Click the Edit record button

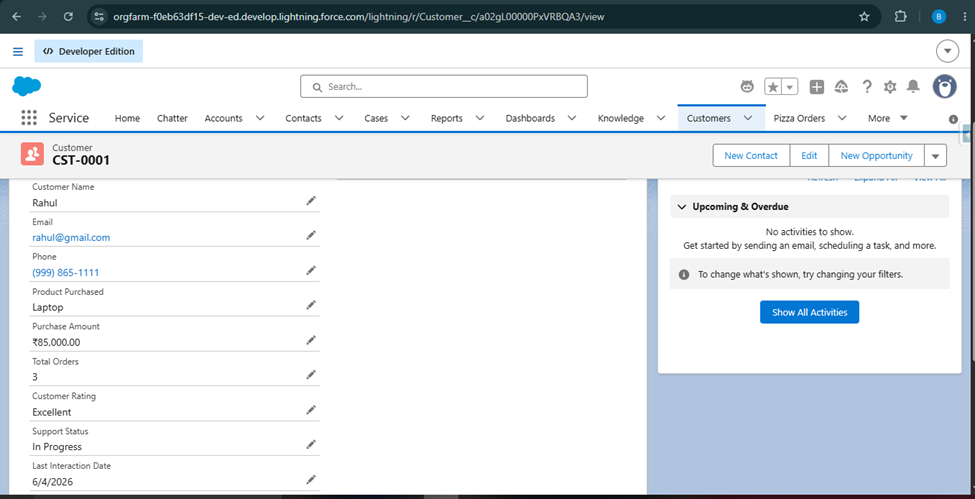point(809,156)
